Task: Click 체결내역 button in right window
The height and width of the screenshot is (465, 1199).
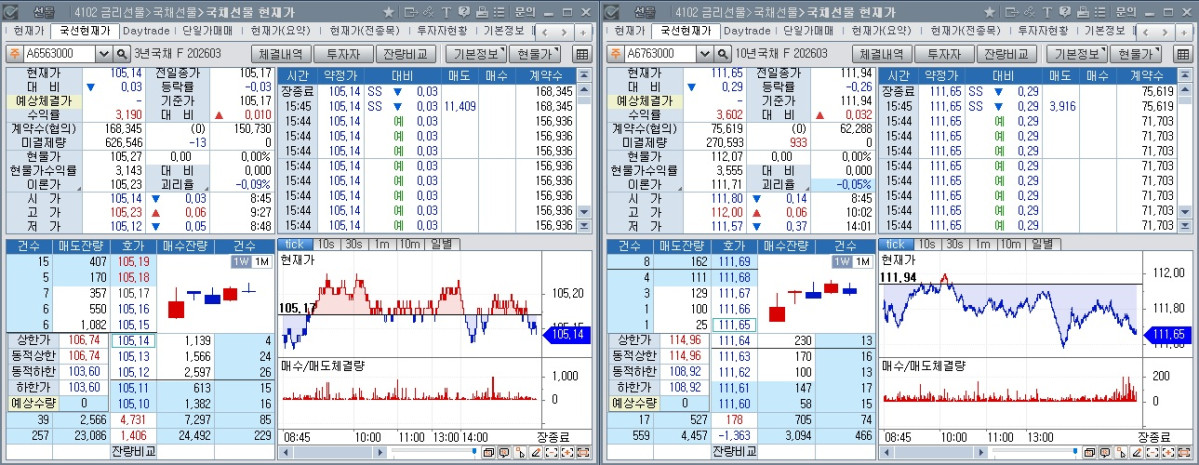Action: pyautogui.click(x=882, y=54)
